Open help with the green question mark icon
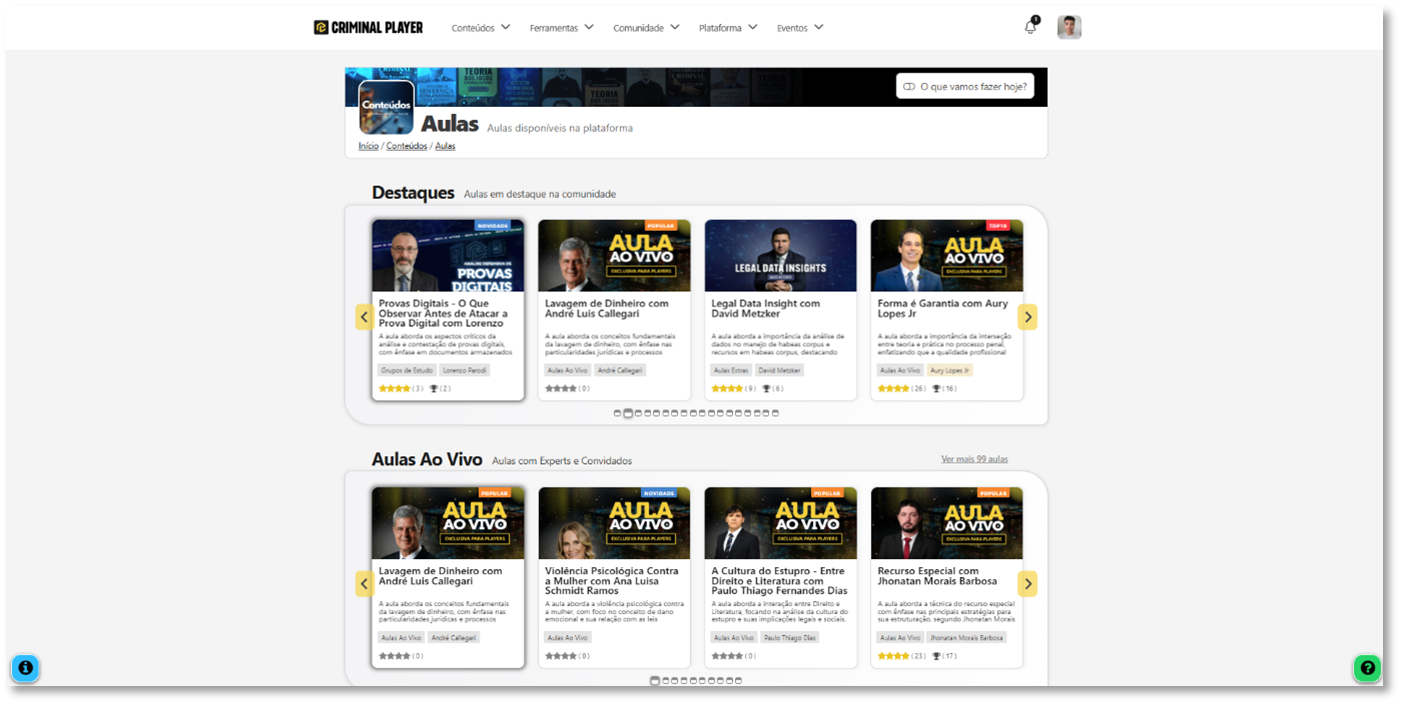The image size is (1402, 705). click(x=1366, y=668)
